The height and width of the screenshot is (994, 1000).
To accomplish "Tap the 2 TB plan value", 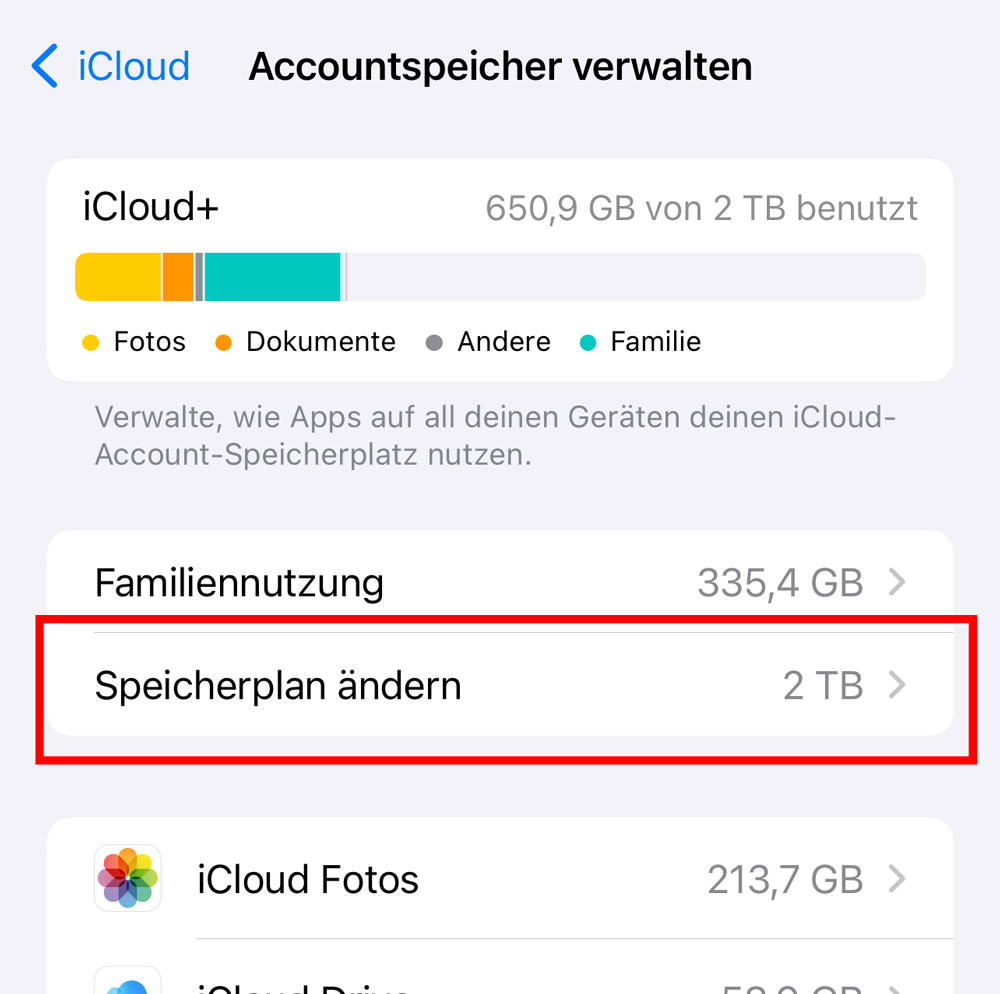I will pos(823,685).
